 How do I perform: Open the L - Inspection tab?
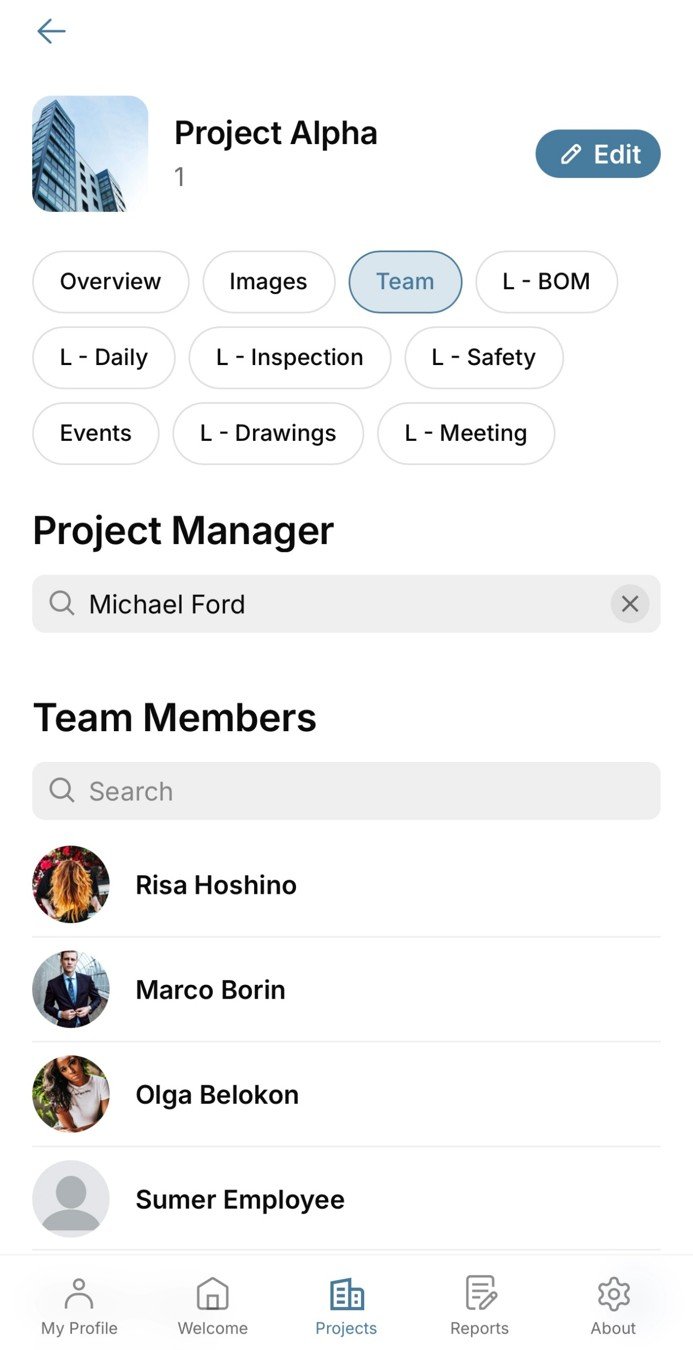coord(289,358)
